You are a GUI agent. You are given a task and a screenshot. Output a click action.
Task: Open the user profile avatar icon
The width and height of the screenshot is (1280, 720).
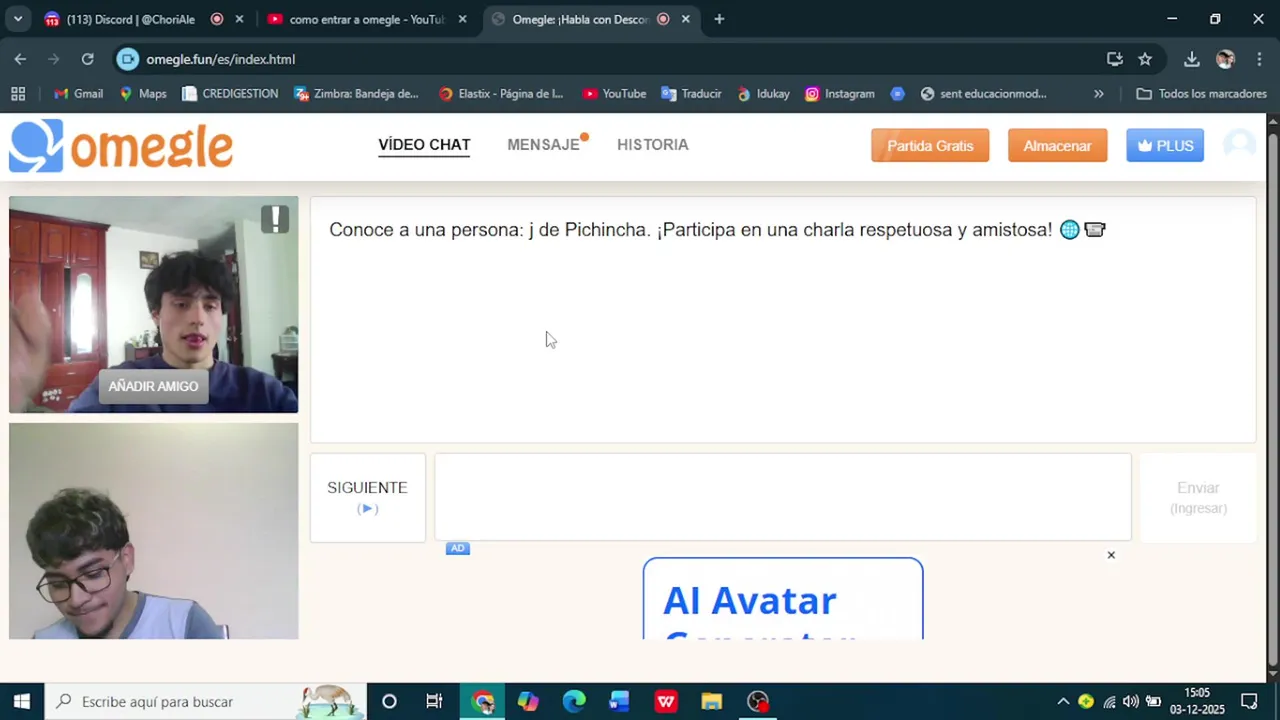pyautogui.click(x=1239, y=145)
